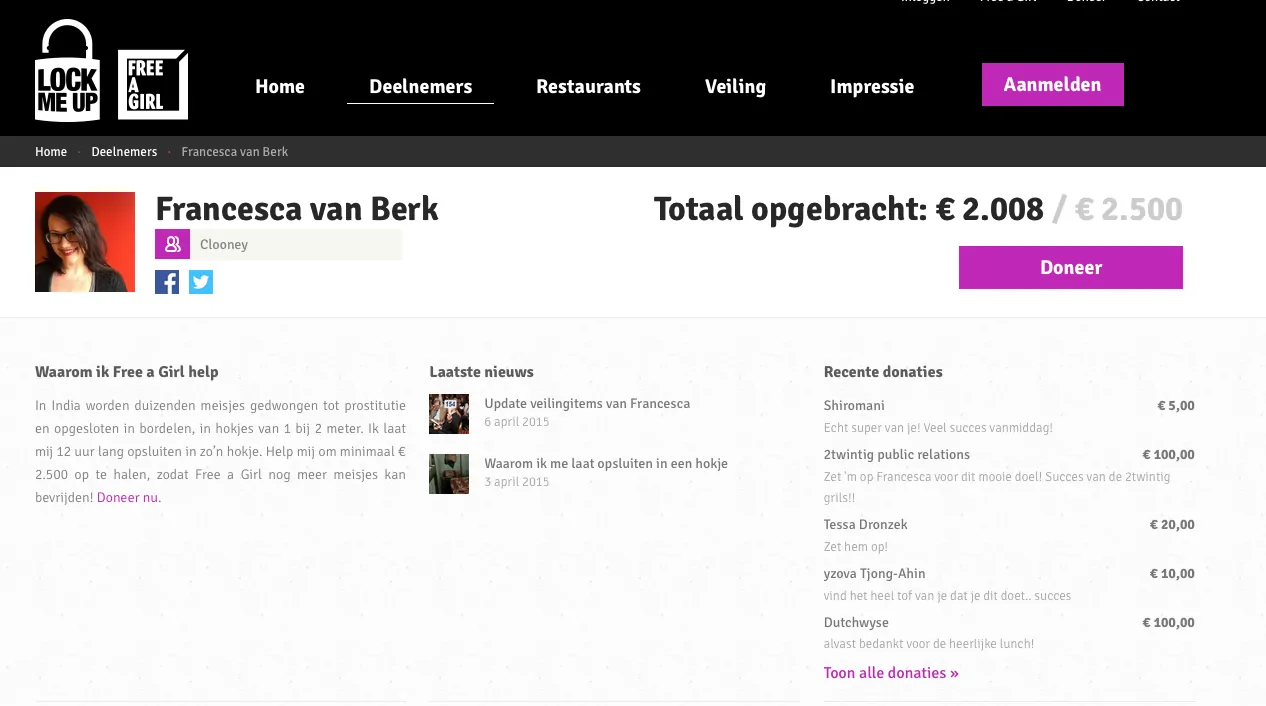Click the Lock Me Up padlock logo
This screenshot has width=1266, height=706.
click(67, 72)
